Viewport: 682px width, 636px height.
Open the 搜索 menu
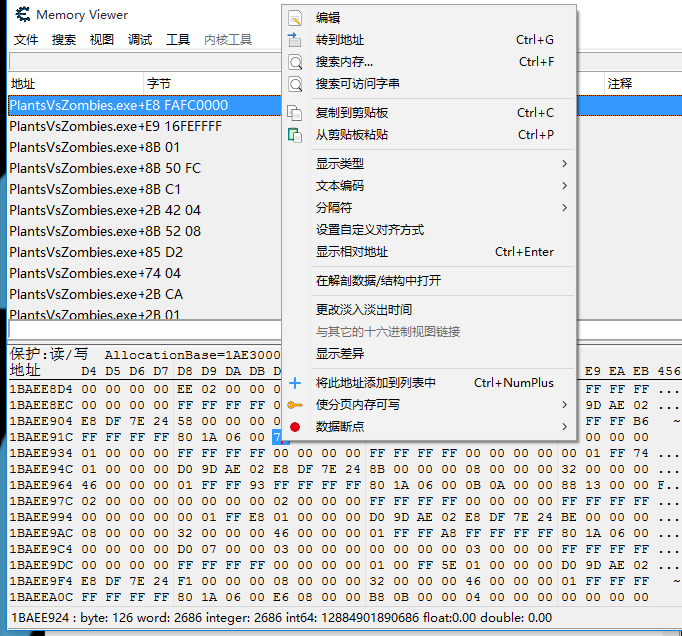[x=64, y=40]
